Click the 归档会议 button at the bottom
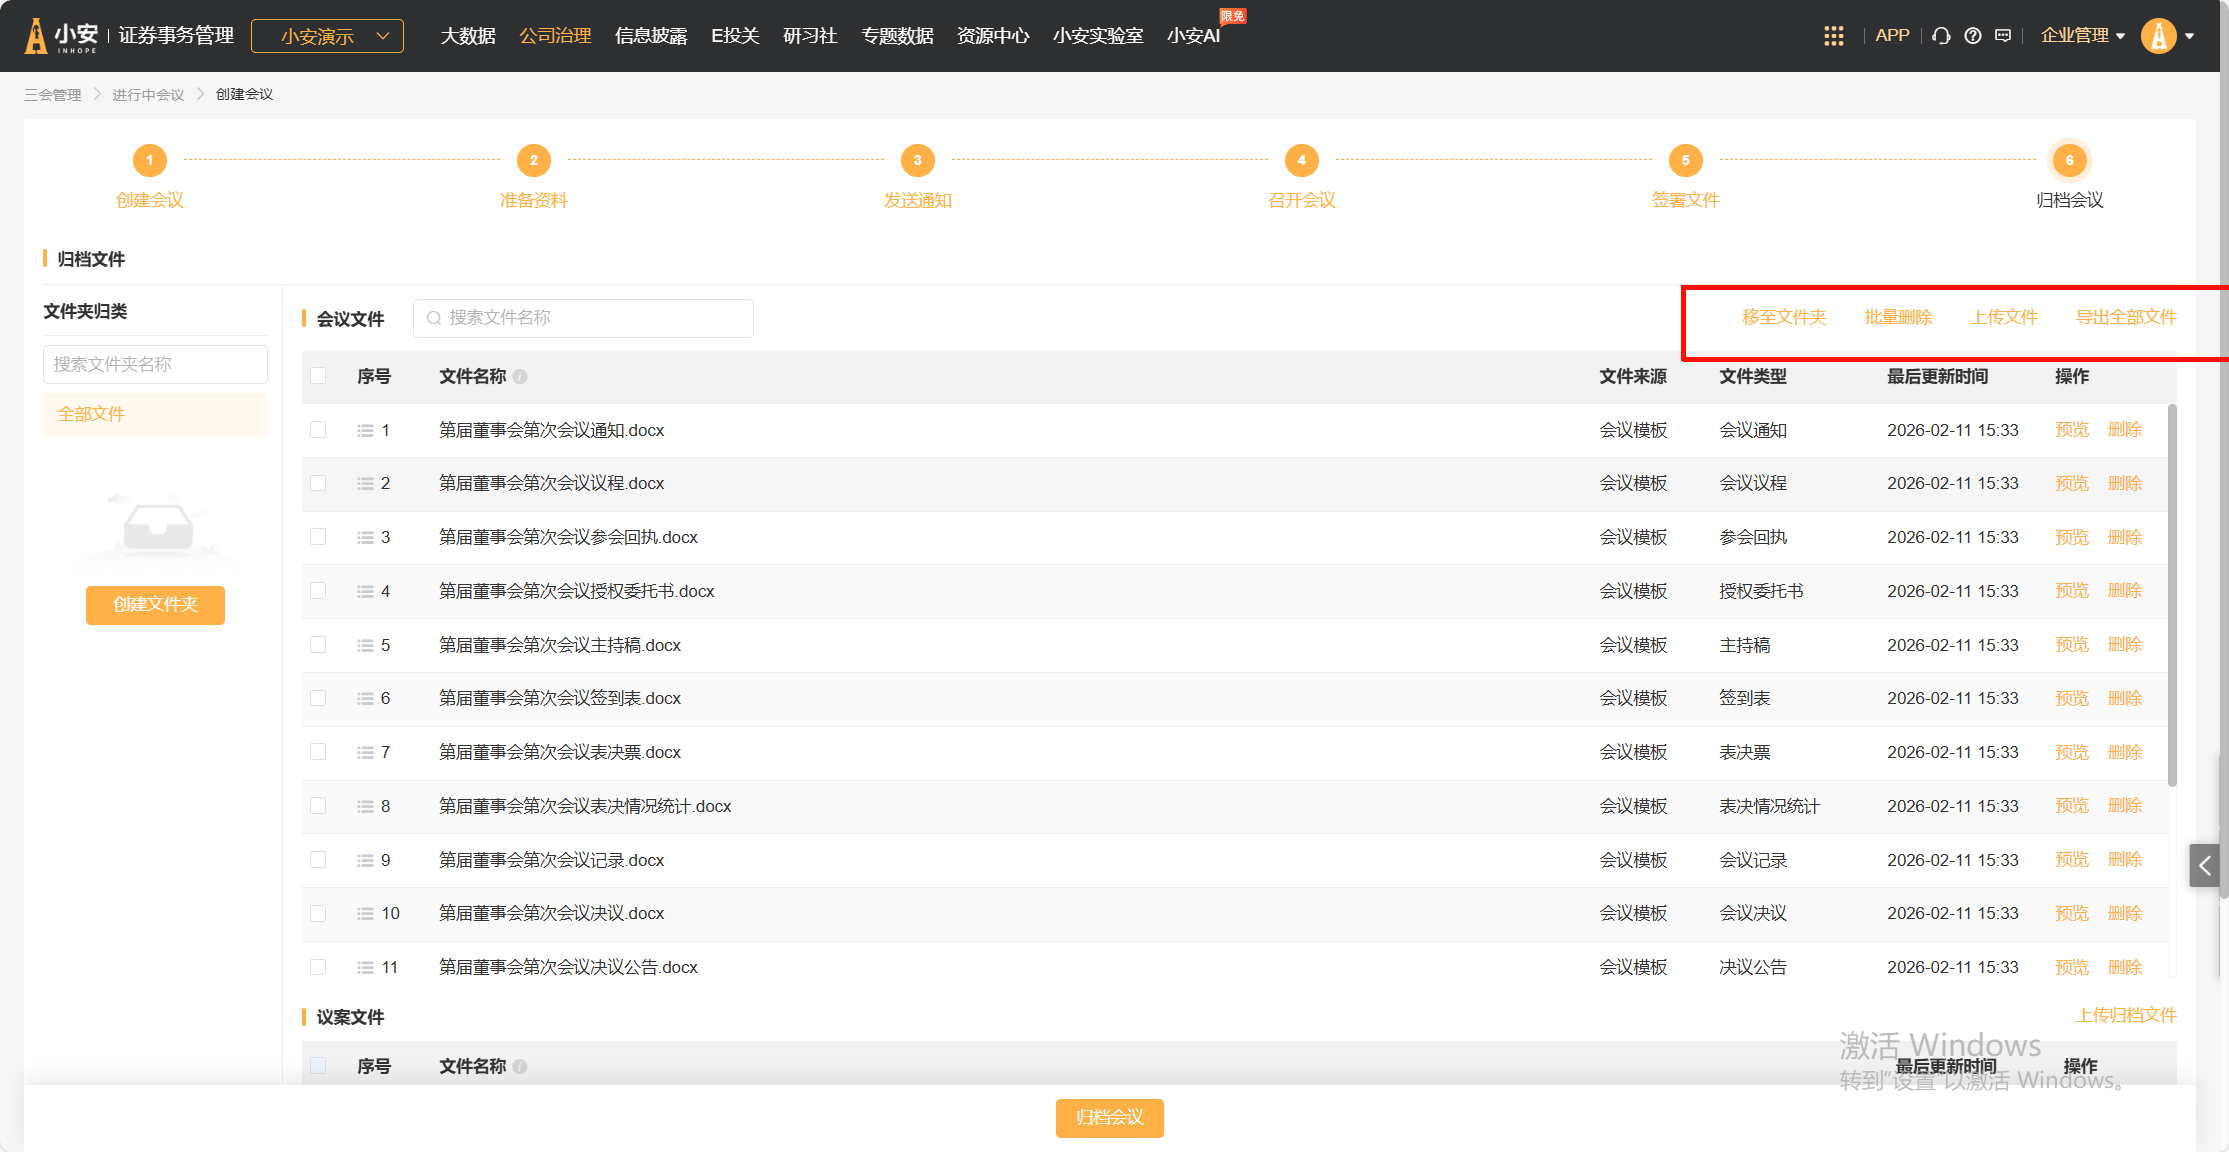The image size is (2229, 1152). coord(1109,1117)
